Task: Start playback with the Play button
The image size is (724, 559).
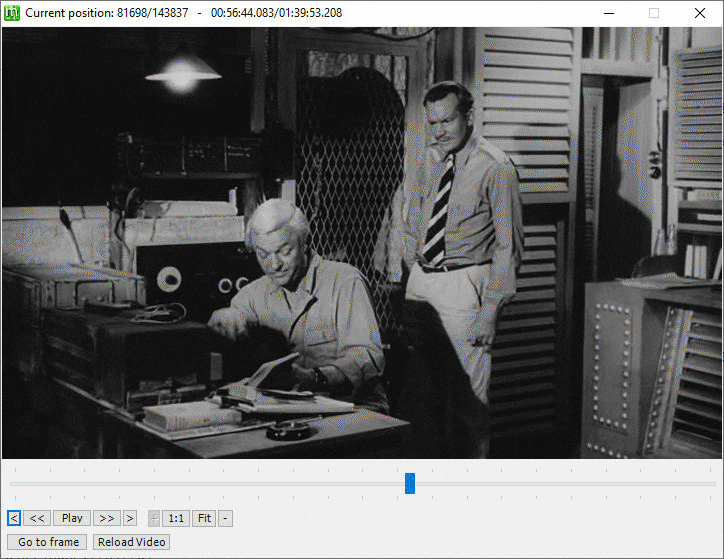Action: pyautogui.click(x=72, y=518)
